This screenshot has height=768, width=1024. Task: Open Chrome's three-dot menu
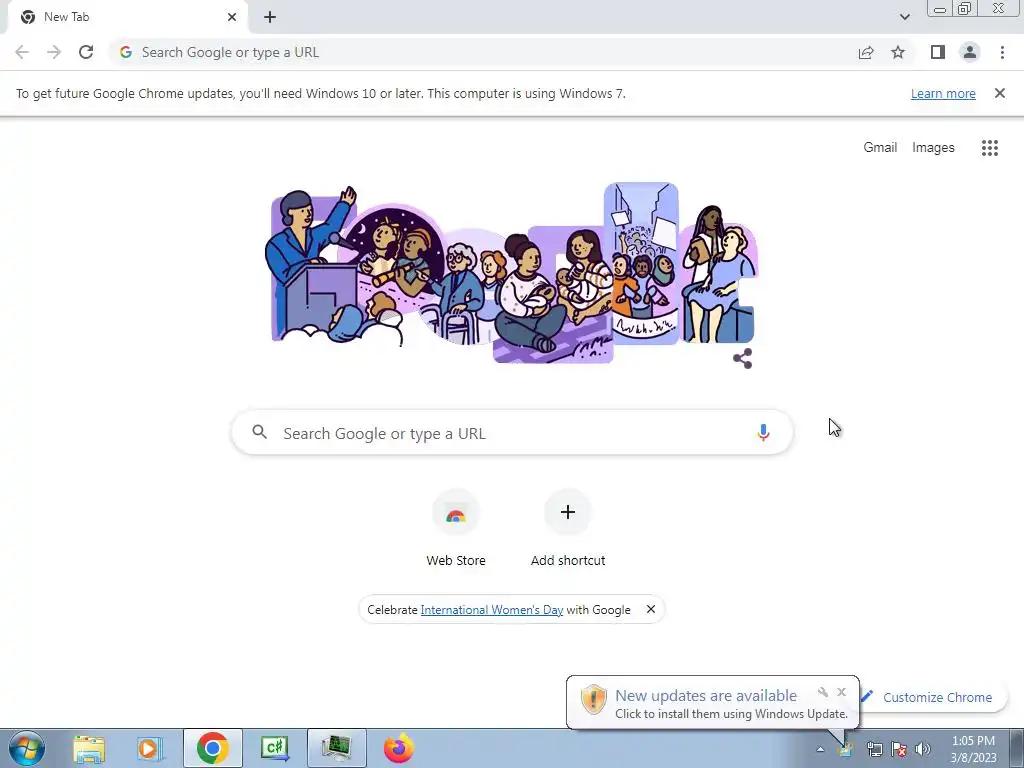click(x=1002, y=52)
